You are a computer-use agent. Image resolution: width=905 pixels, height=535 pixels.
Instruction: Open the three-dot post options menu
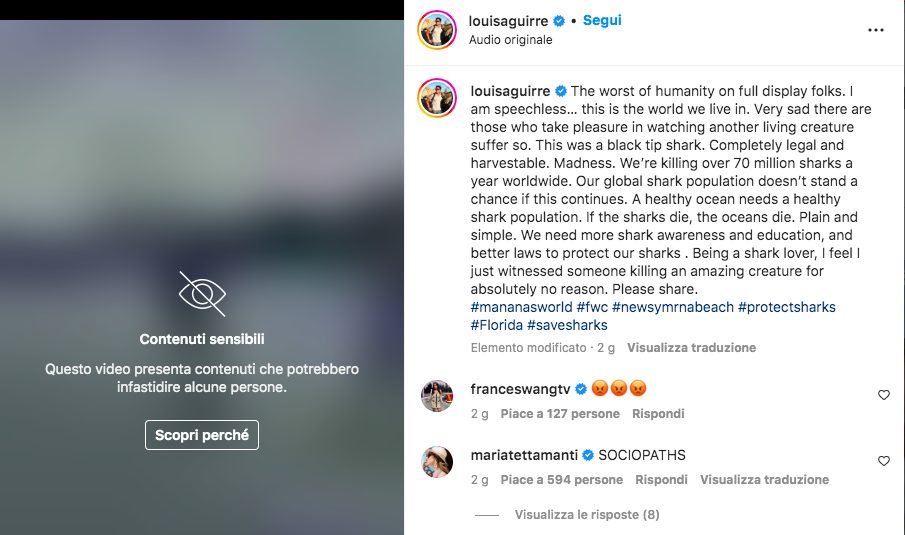click(876, 30)
